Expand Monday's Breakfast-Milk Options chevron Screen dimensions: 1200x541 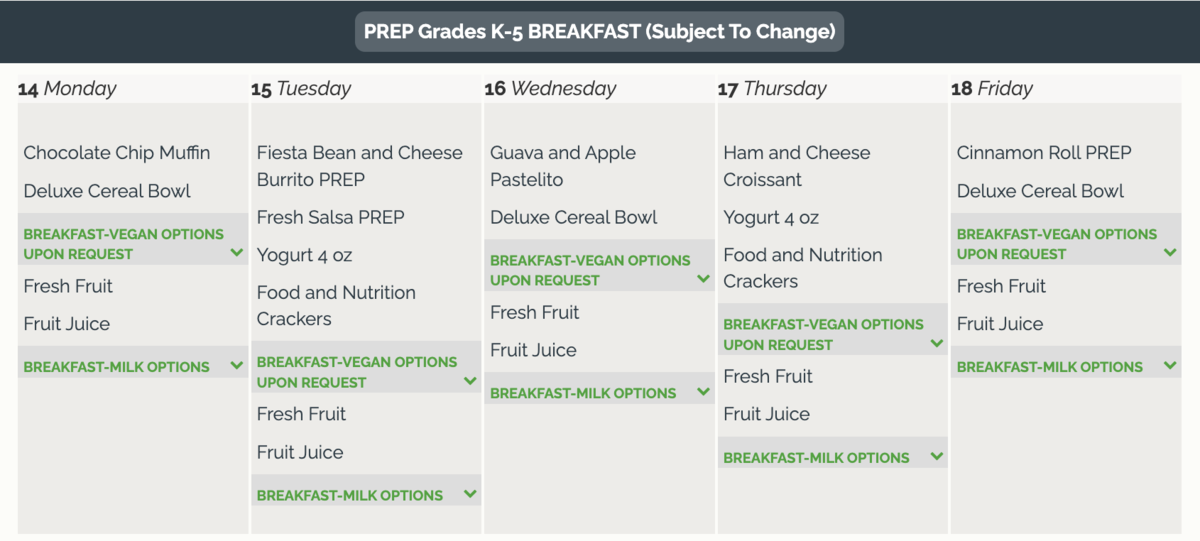tap(237, 366)
